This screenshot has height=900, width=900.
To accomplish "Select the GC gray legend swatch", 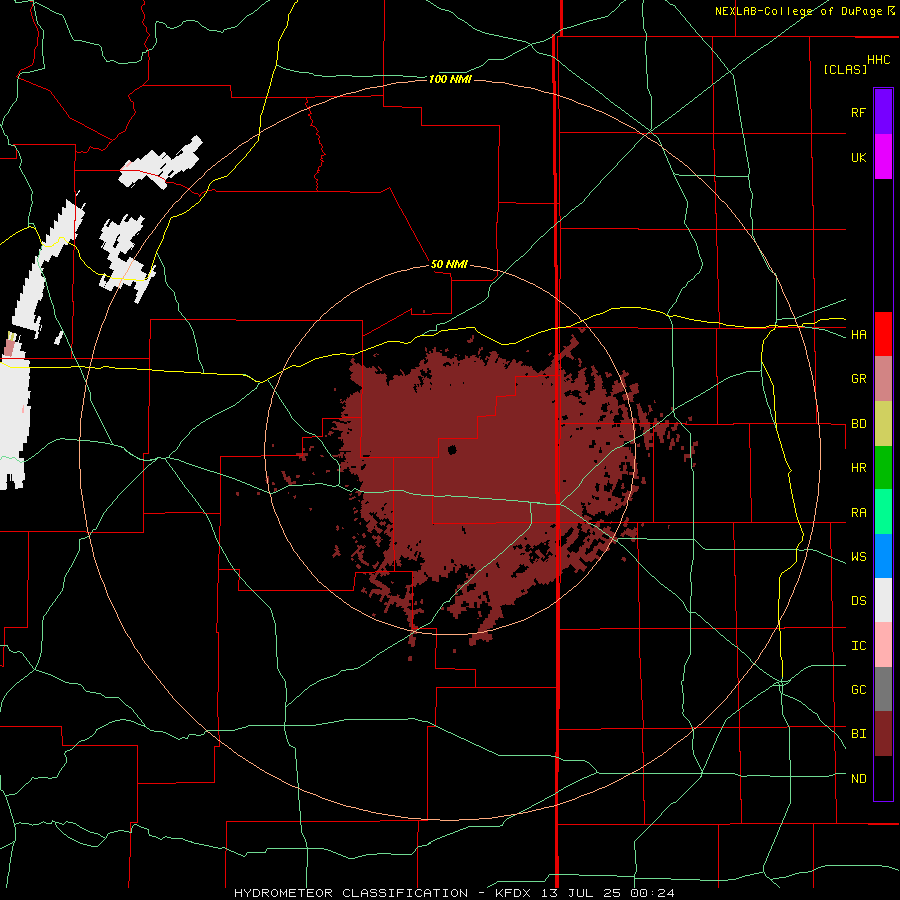I will (x=883, y=689).
